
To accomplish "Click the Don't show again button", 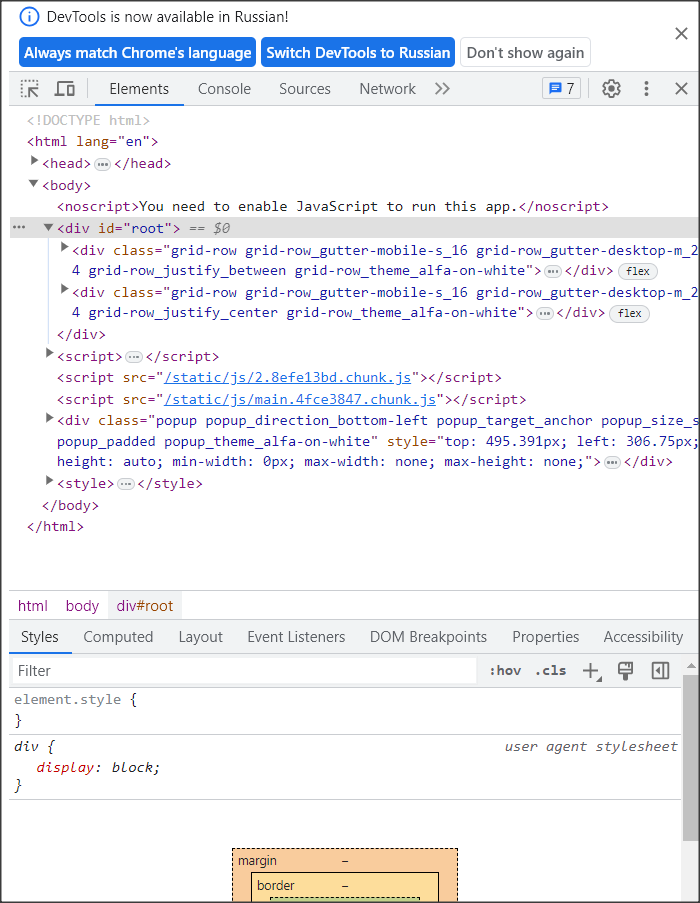I will (525, 52).
